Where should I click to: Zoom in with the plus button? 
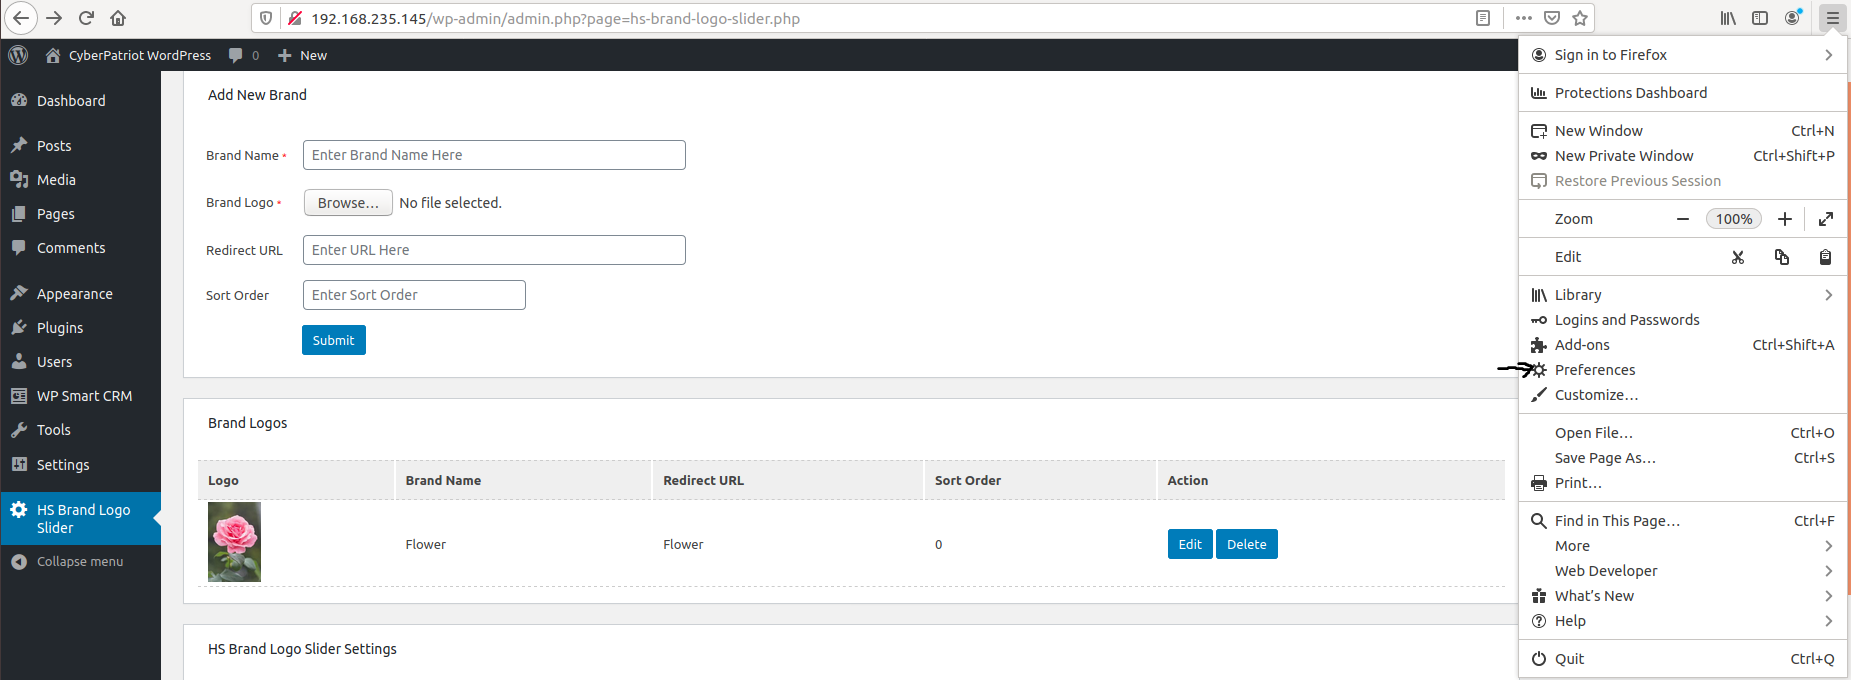pyautogui.click(x=1784, y=219)
